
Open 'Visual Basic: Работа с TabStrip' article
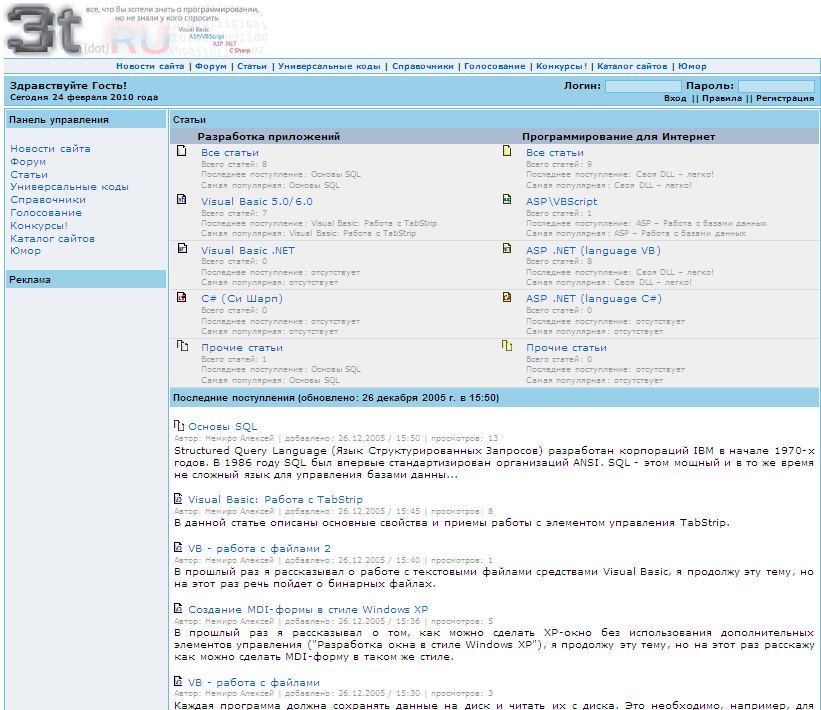click(x=275, y=500)
